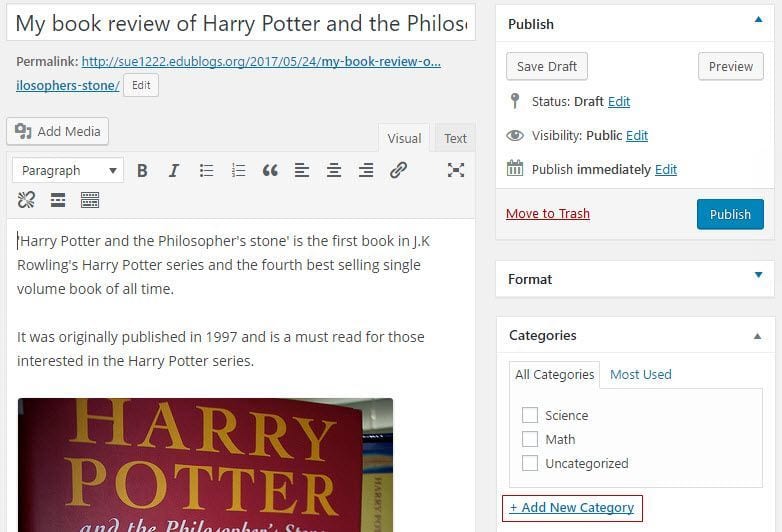782x532 pixels.
Task: Switch to the Visual editor tab
Action: point(404,138)
